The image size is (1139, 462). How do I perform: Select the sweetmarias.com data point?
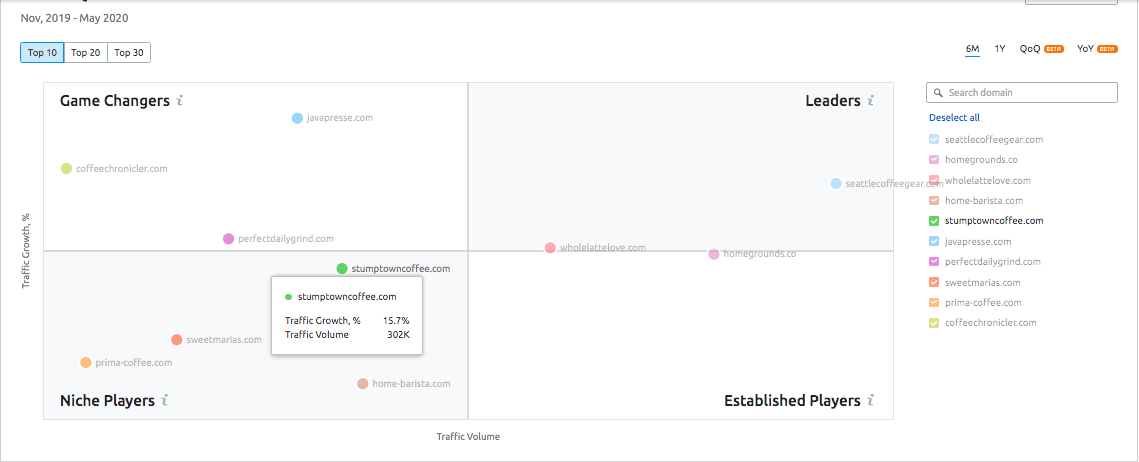click(x=177, y=340)
